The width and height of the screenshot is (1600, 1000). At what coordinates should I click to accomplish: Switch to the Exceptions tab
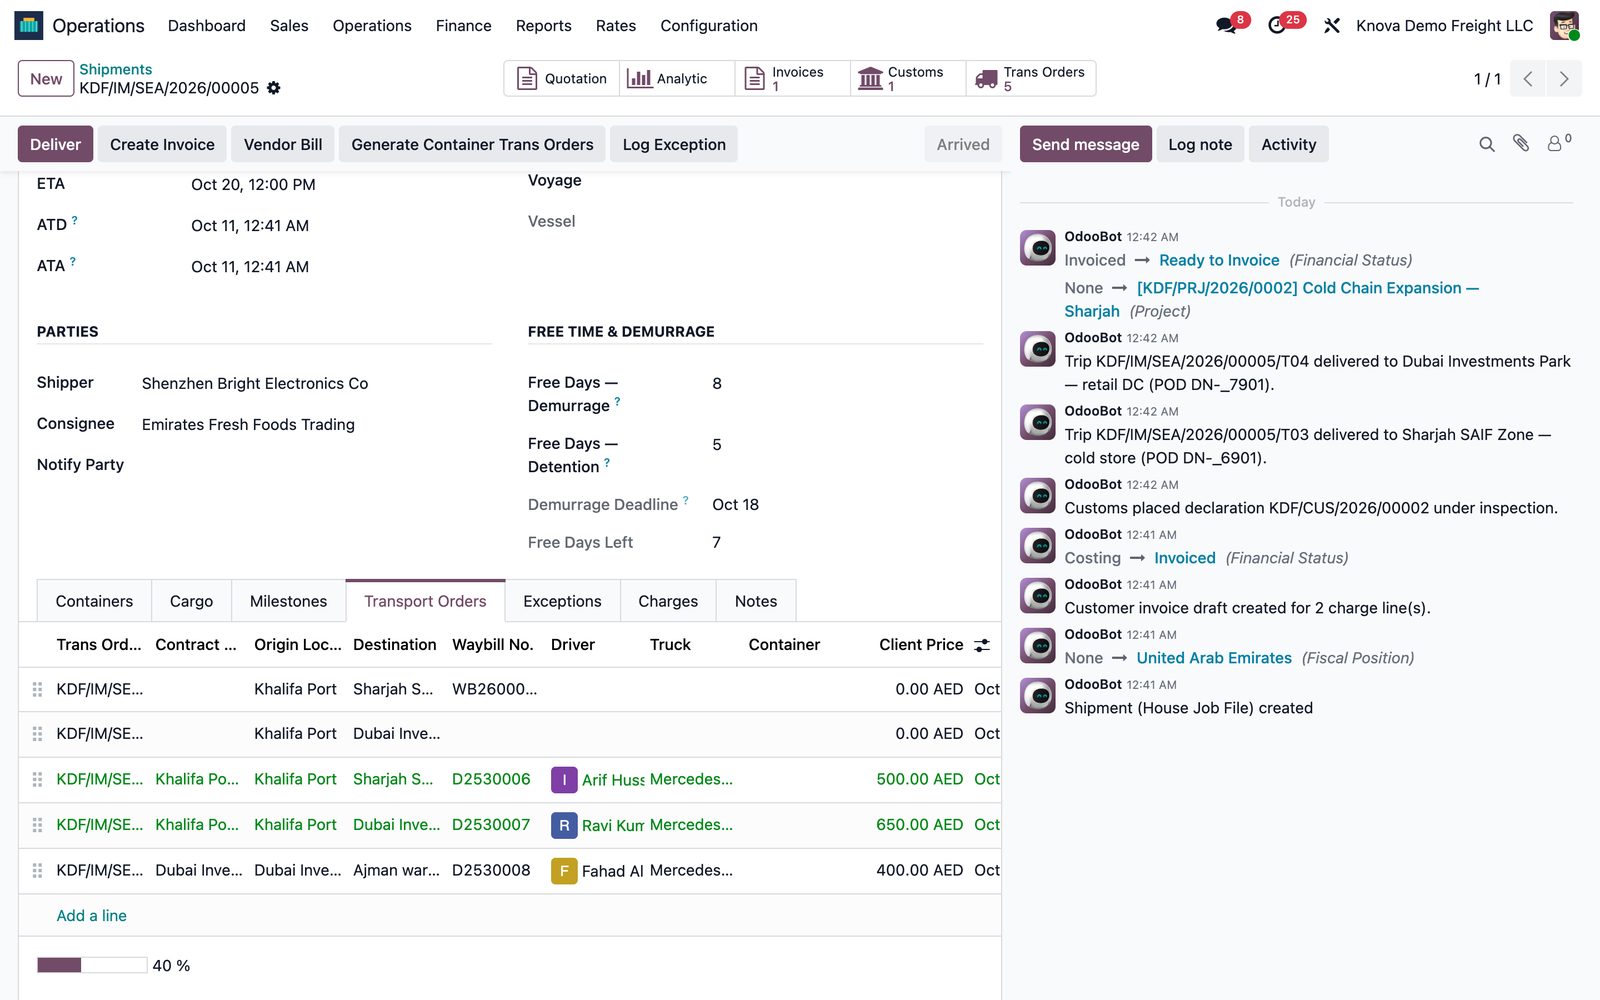(562, 601)
